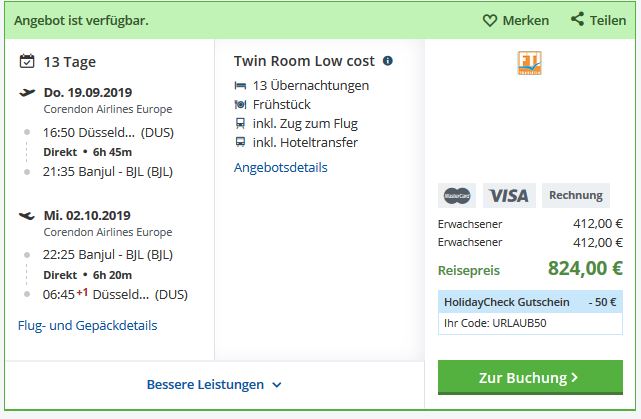Click the chevron next to Bessere Leistungen

coord(277,385)
